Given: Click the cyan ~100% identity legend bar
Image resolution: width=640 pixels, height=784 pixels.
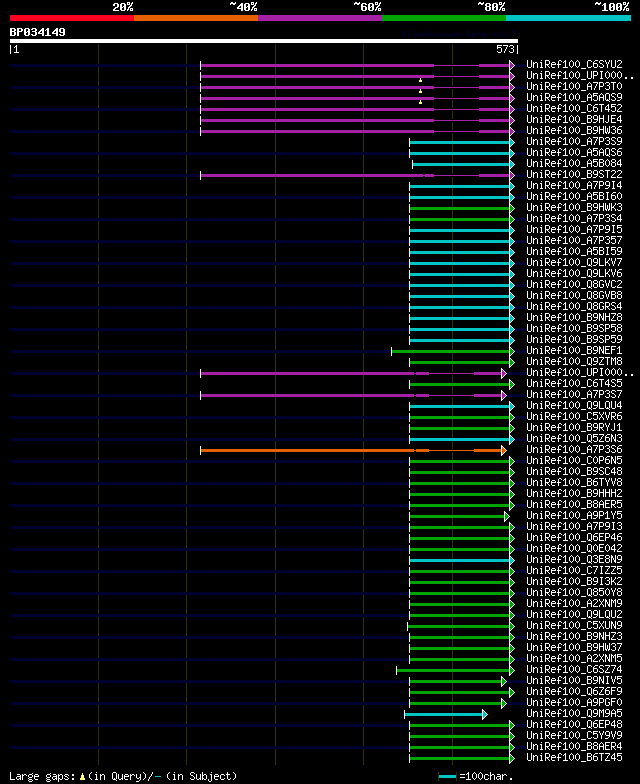Looking at the screenshot, I should click(568, 18).
